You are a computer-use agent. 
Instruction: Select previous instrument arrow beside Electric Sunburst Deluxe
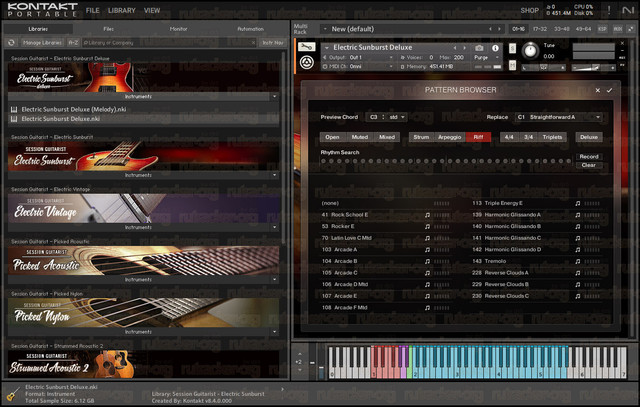click(x=455, y=48)
